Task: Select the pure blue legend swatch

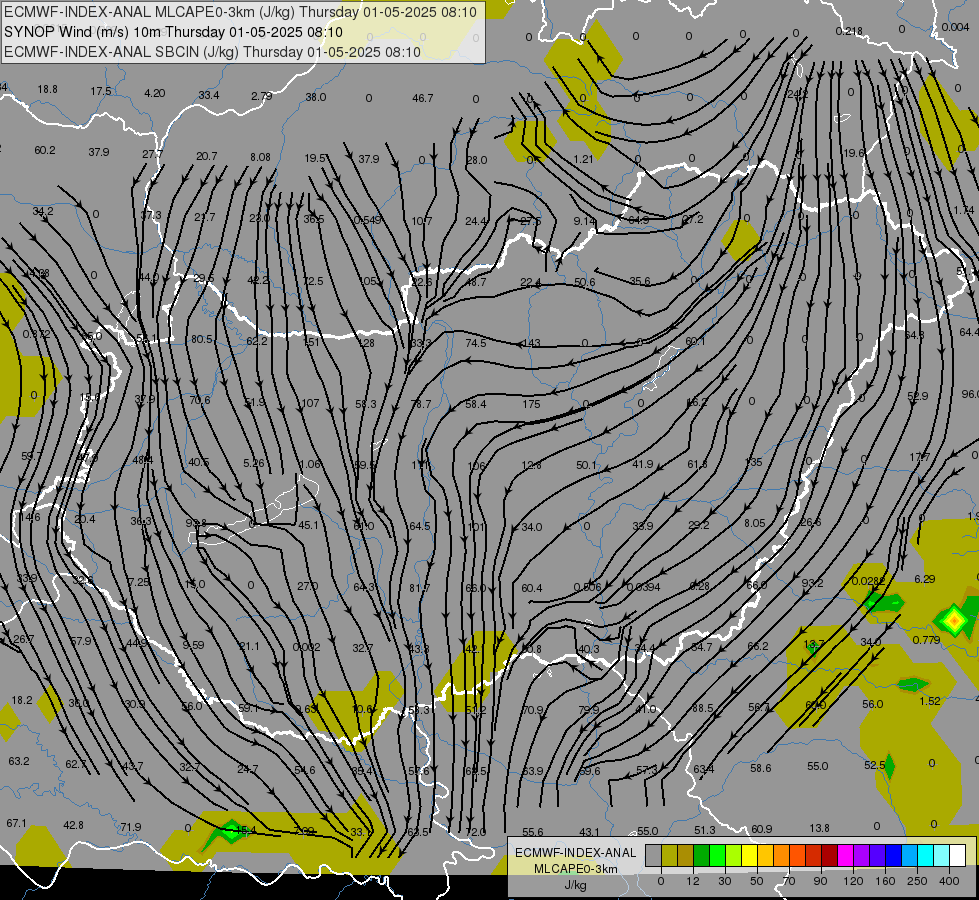Action: (893, 855)
